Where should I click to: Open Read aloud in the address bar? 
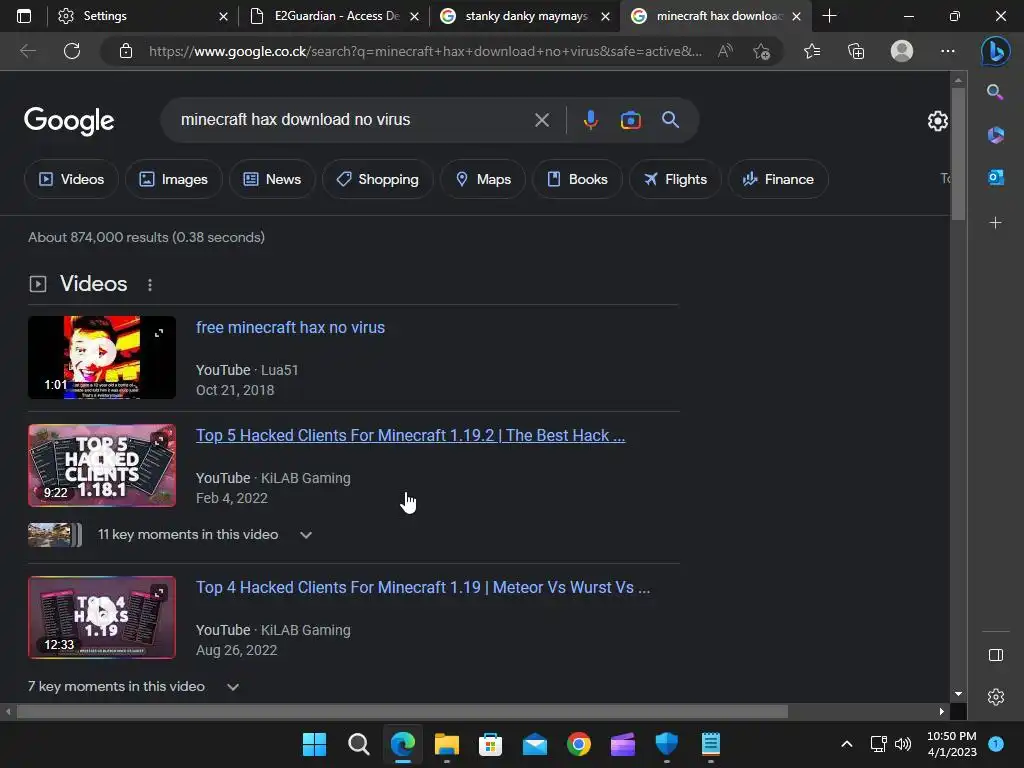[725, 51]
